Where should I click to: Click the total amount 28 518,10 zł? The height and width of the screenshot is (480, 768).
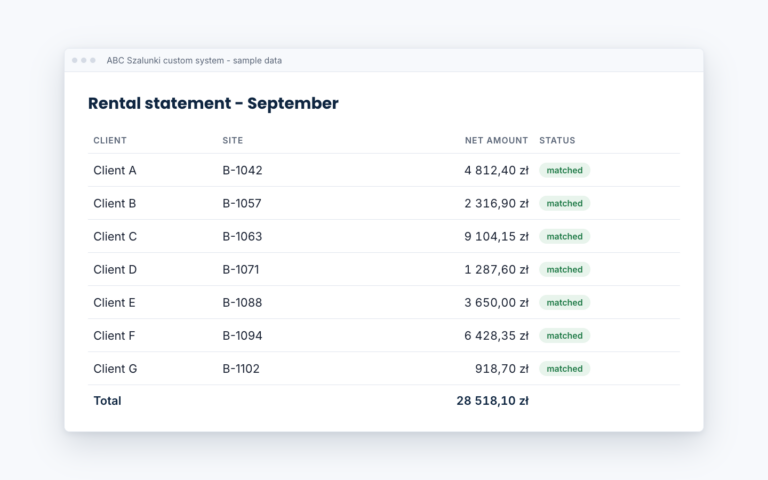click(x=493, y=401)
